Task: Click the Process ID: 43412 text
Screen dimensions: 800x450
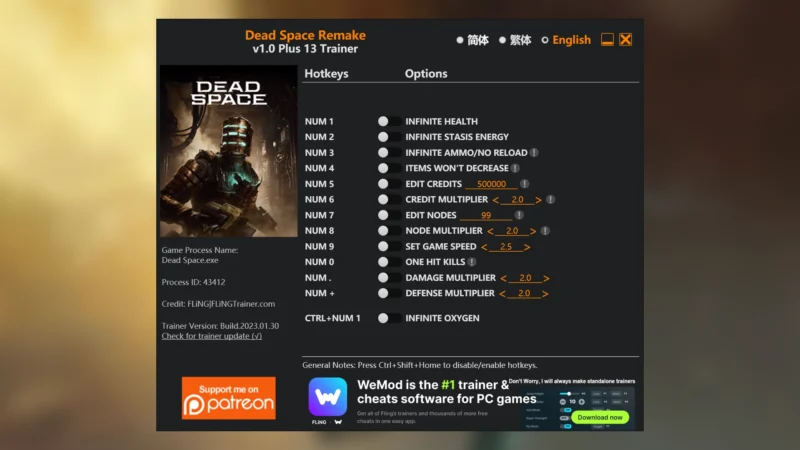Action: (193, 282)
